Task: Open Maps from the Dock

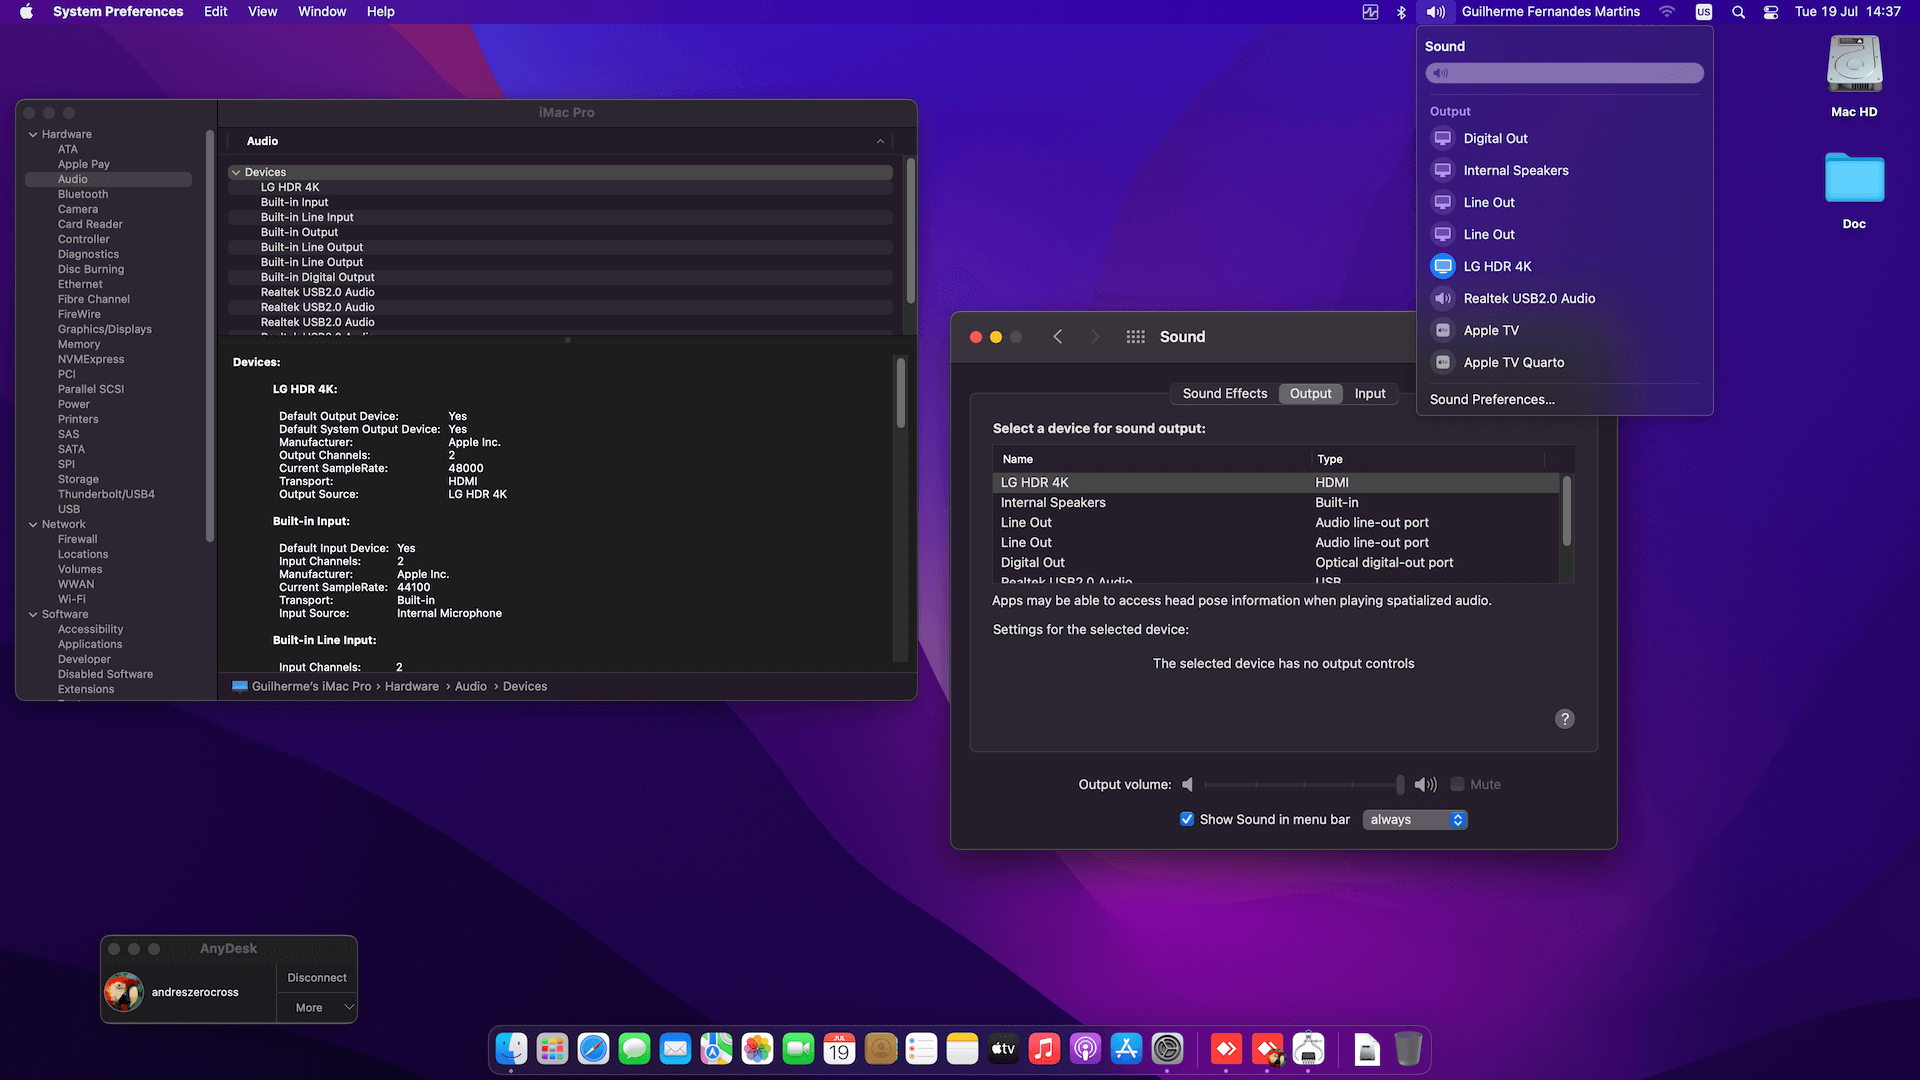Action: tap(716, 1048)
